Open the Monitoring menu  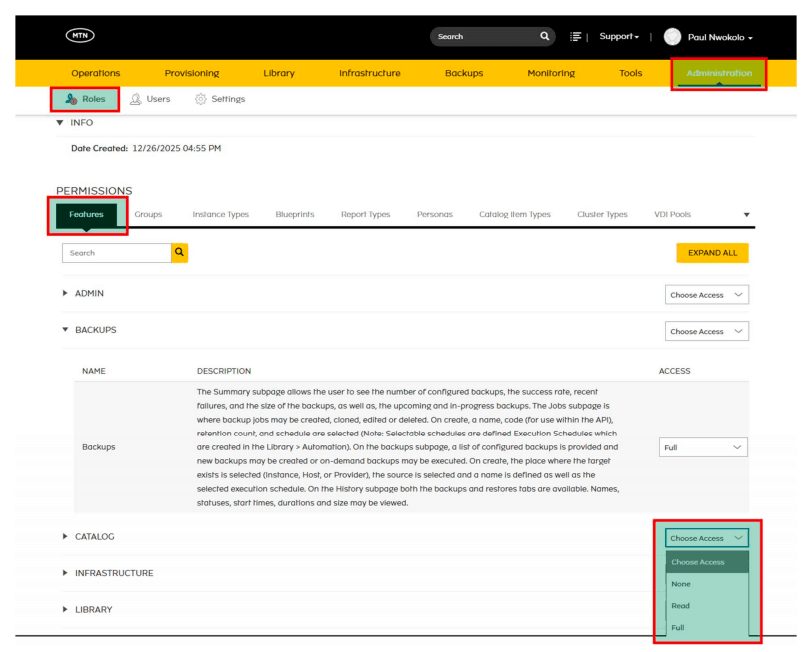point(551,73)
